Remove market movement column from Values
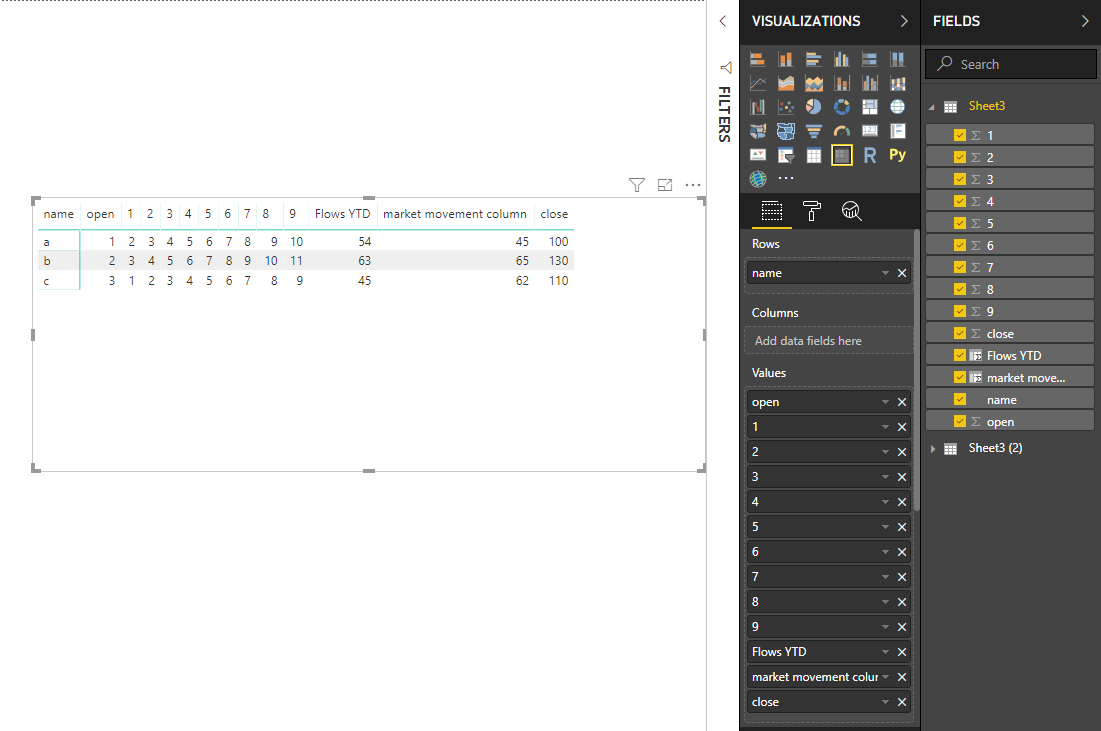 902,677
